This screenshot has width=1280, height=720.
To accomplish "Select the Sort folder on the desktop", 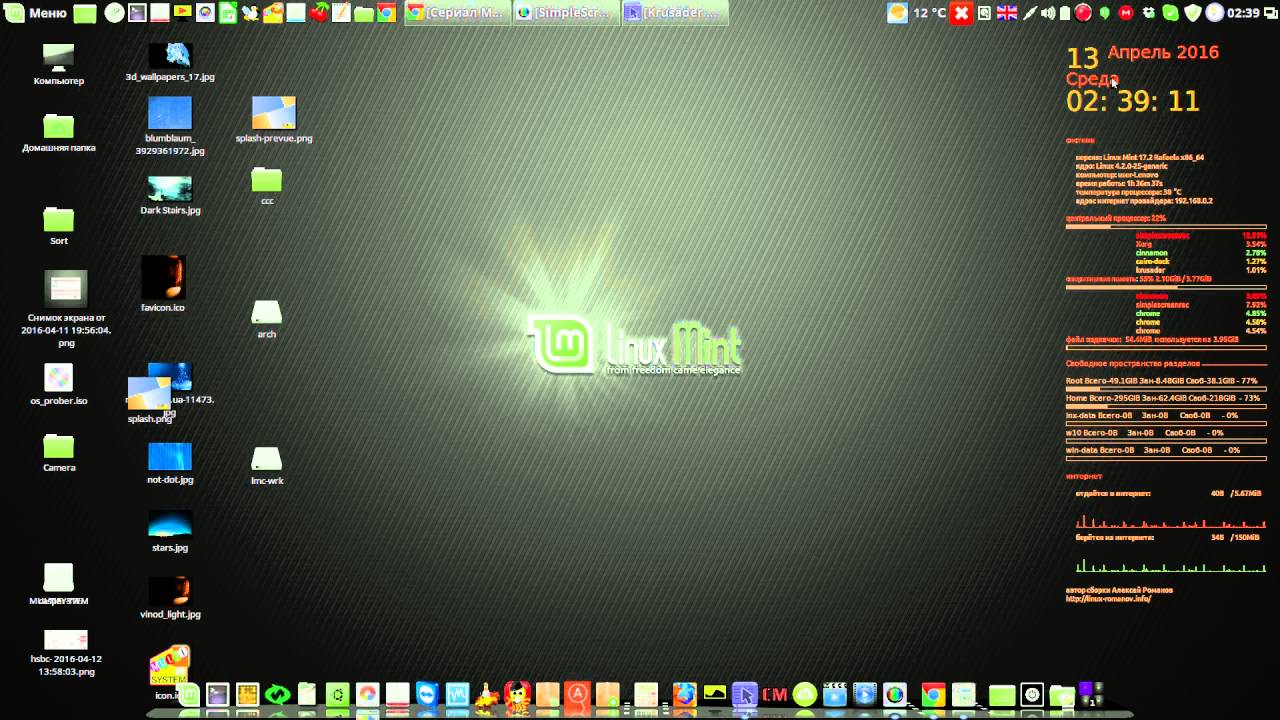I will pyautogui.click(x=59, y=226).
